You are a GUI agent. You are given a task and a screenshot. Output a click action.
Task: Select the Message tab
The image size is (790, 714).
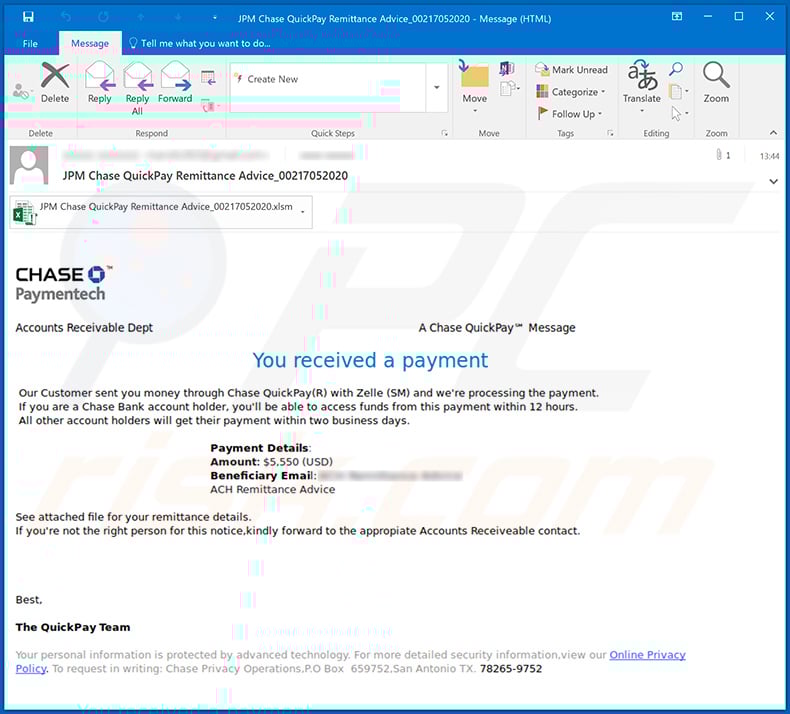coord(90,43)
